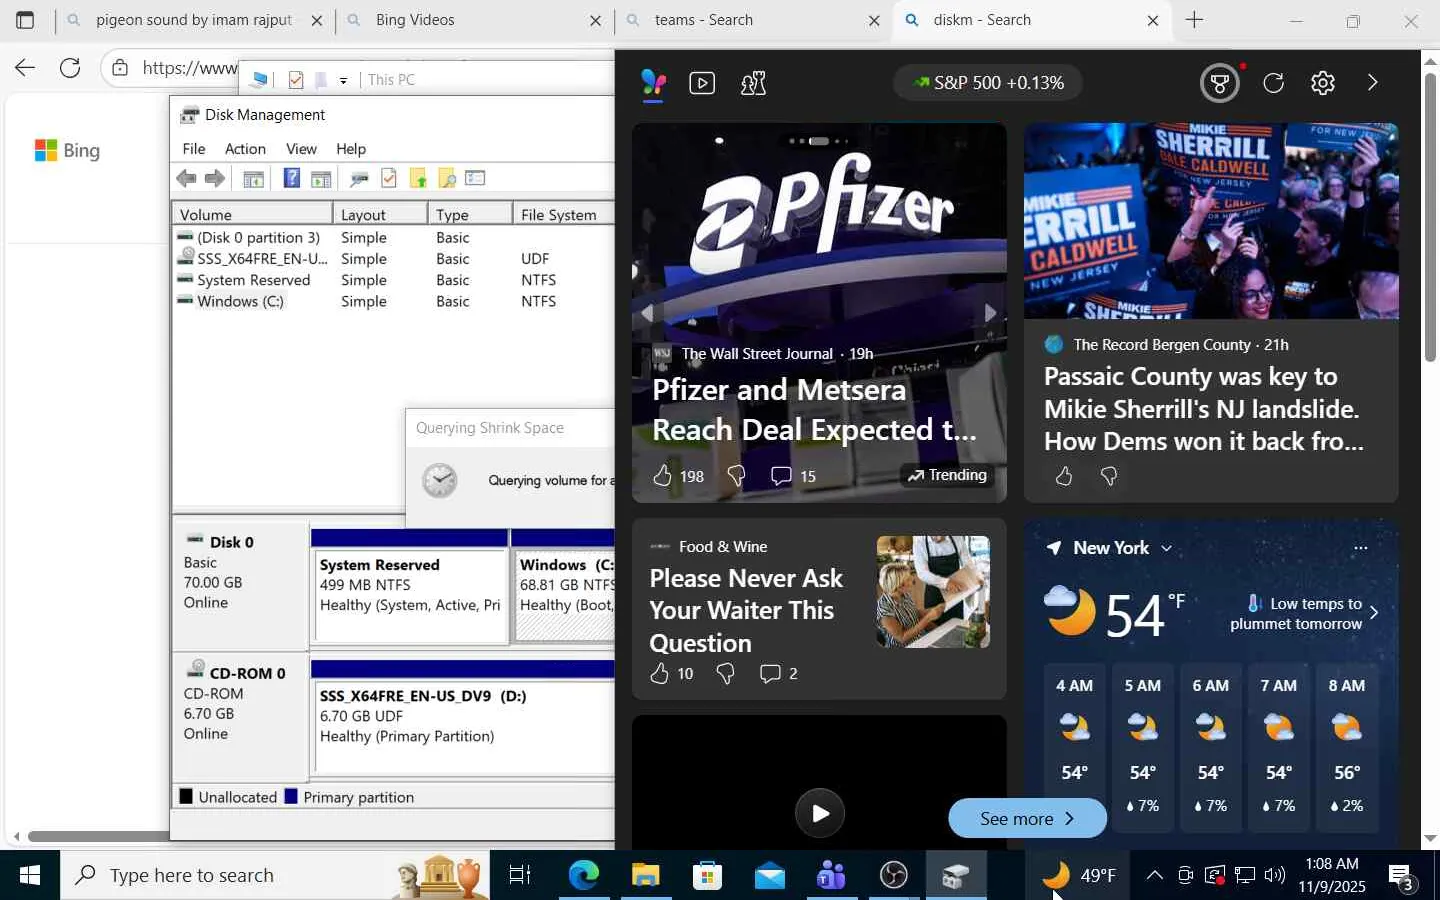Click the Properties checkmark icon in This PC toolbar
This screenshot has width=1440, height=900.
pos(295,80)
